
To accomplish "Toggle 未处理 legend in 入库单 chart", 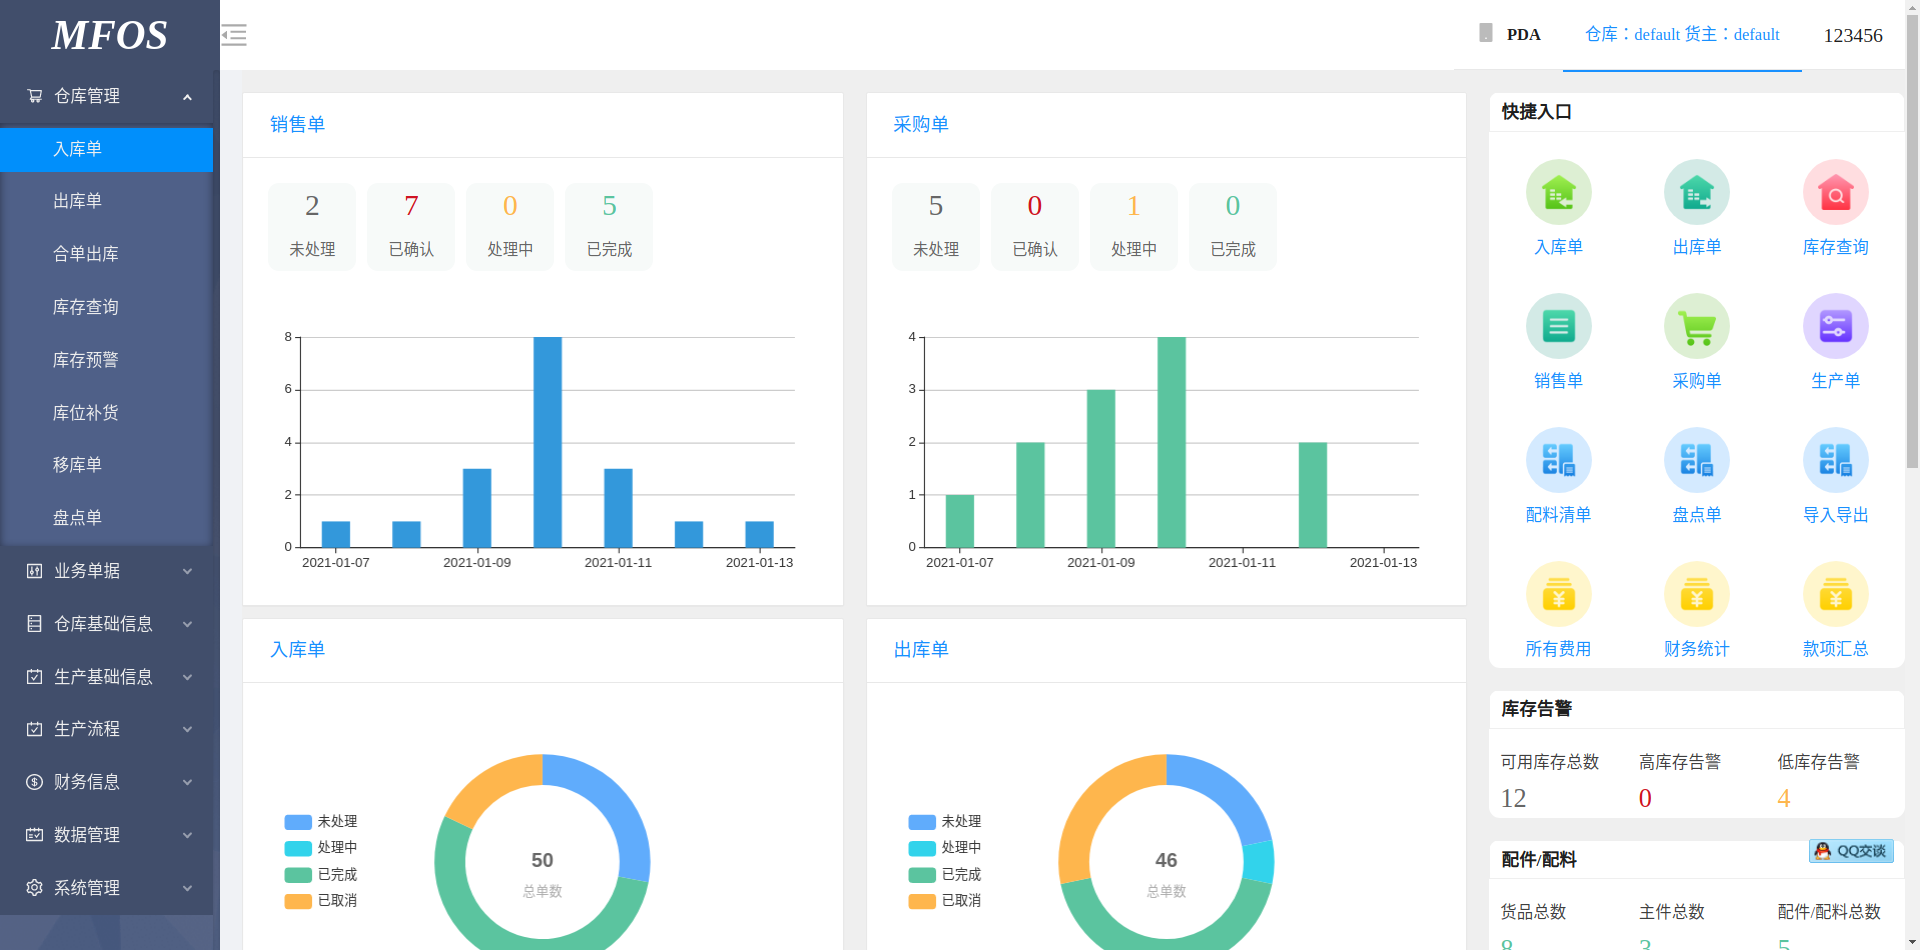I will pos(321,822).
